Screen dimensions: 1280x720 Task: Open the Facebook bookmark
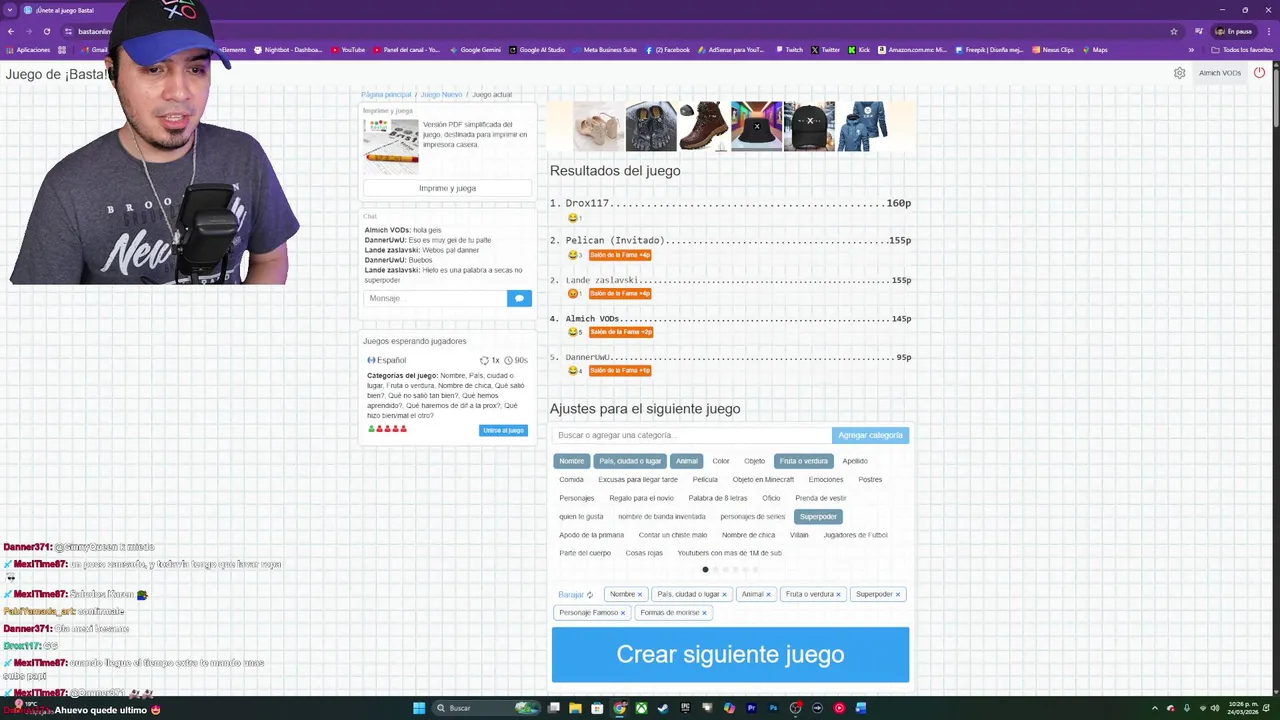coord(668,50)
